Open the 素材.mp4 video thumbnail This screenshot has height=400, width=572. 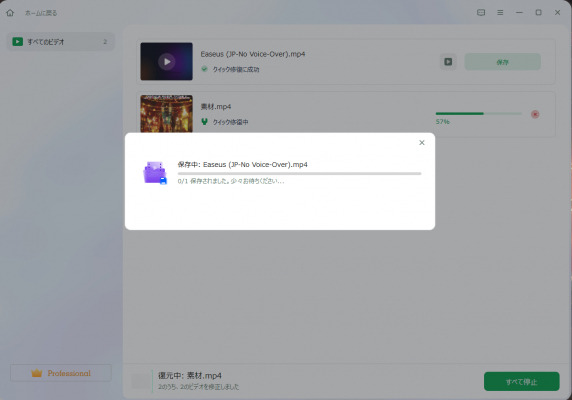(166, 113)
